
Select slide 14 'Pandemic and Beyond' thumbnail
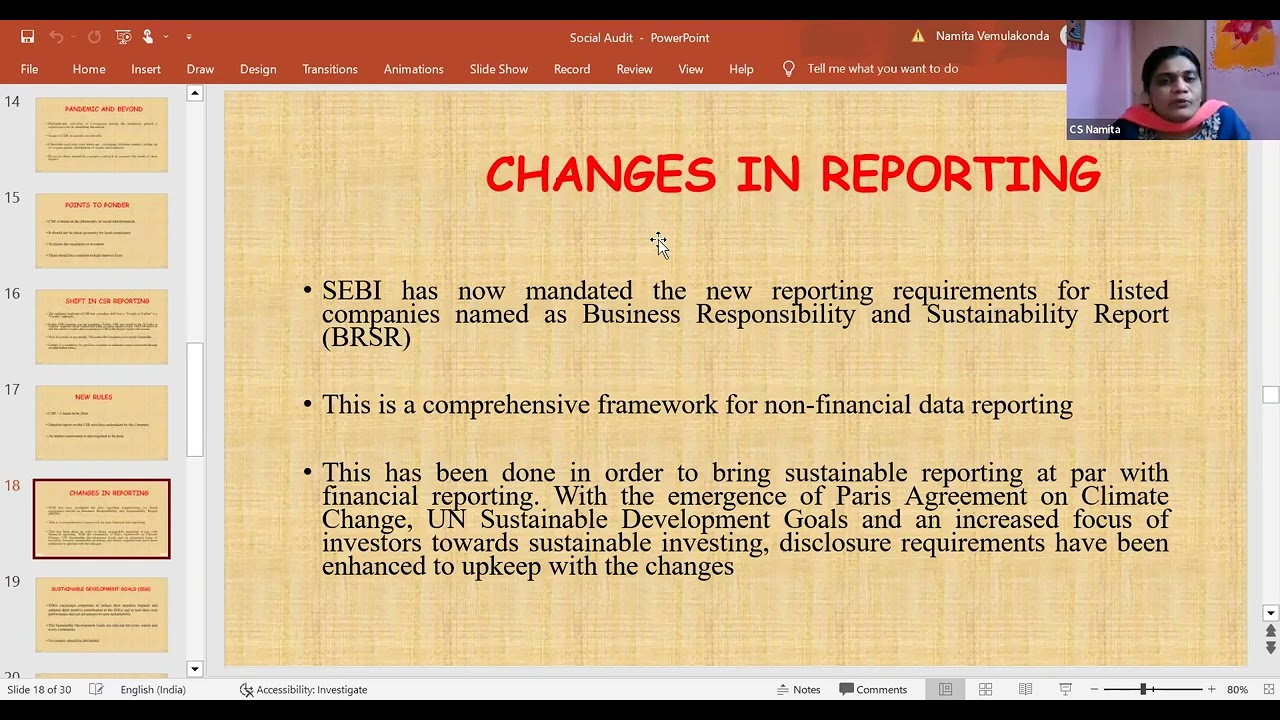point(102,134)
